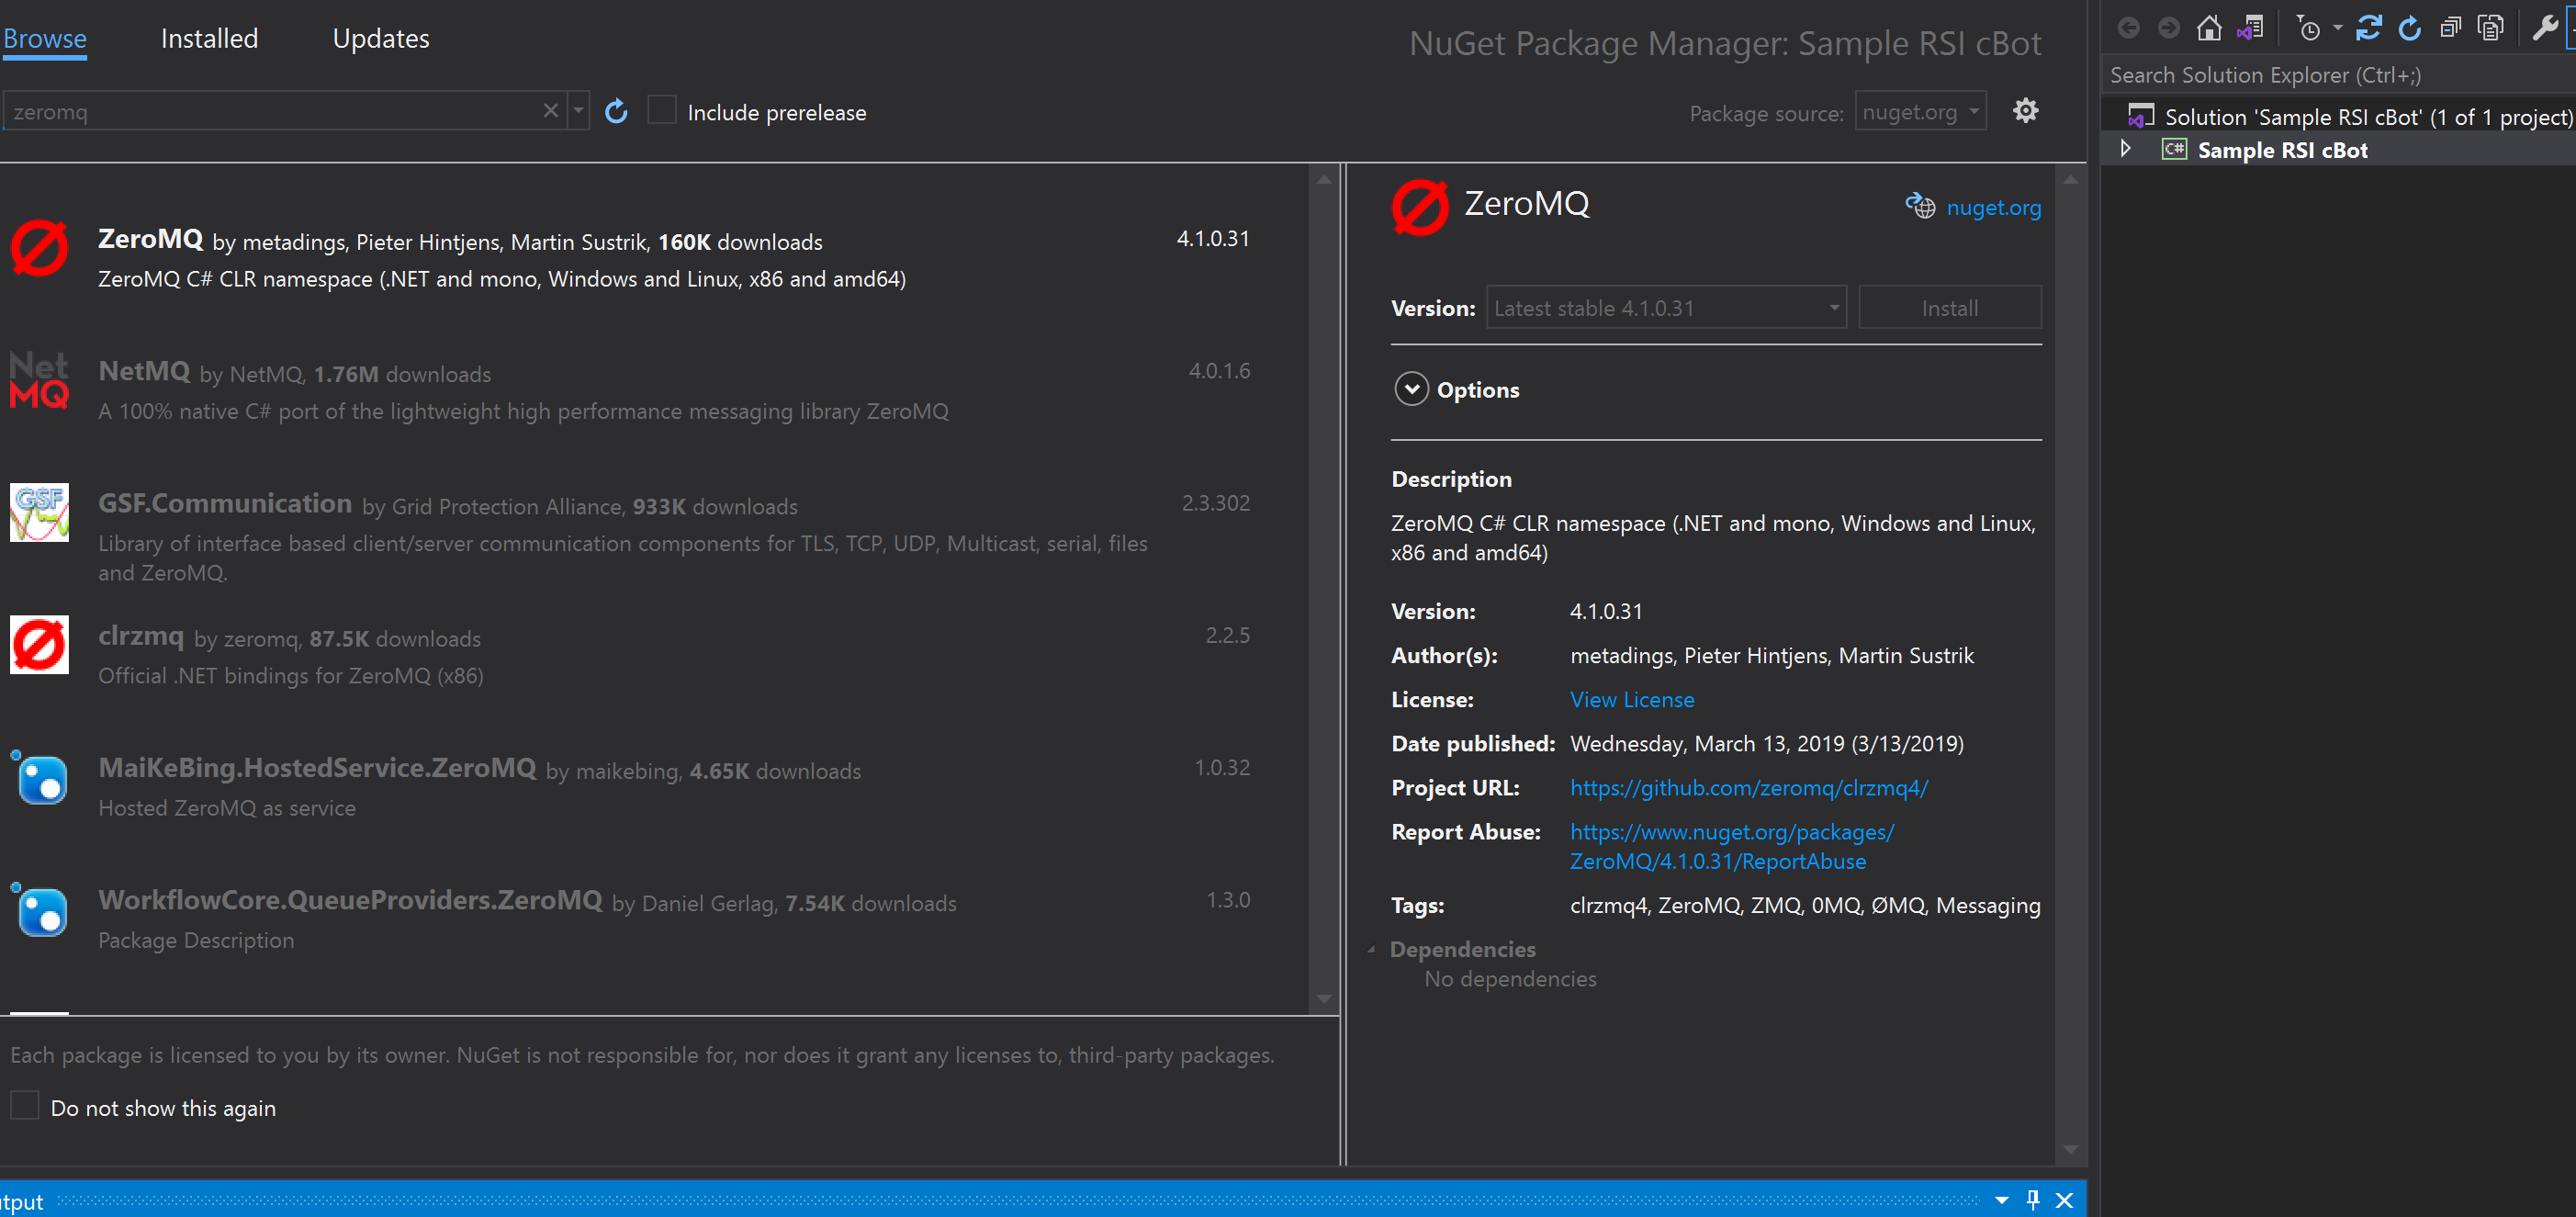Collapse the Dependencies section
2576x1217 pixels.
tap(1371, 949)
